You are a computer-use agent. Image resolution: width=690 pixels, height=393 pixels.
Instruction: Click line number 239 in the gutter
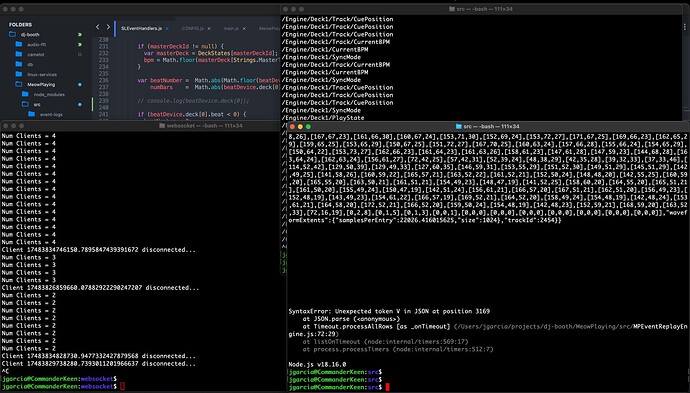coord(103,101)
